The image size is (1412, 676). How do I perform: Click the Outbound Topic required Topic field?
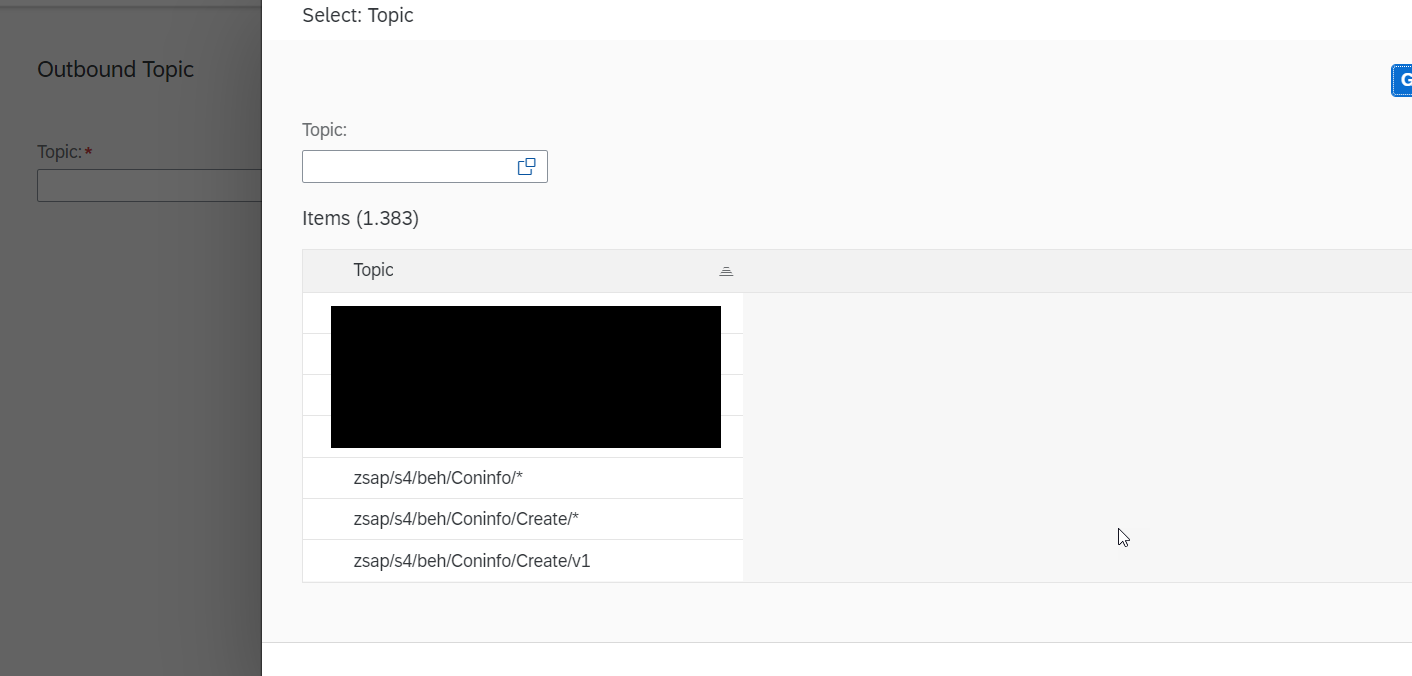tap(149, 186)
